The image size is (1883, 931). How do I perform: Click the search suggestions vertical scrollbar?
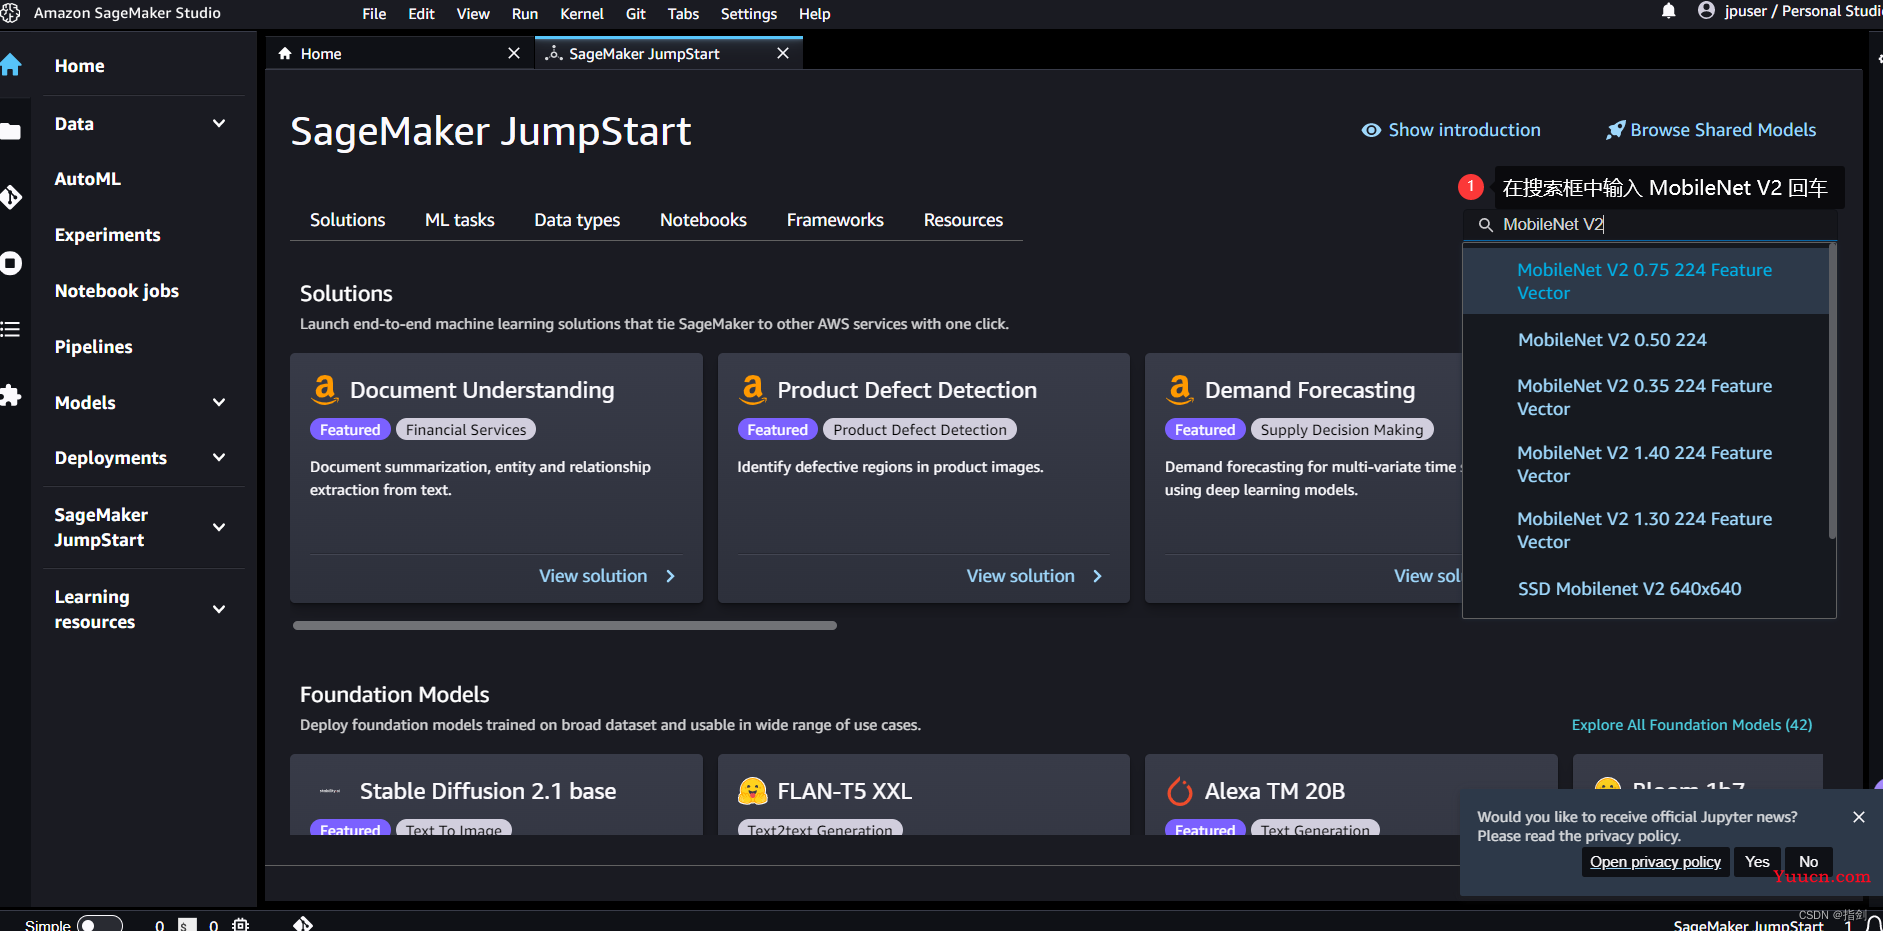click(1832, 392)
